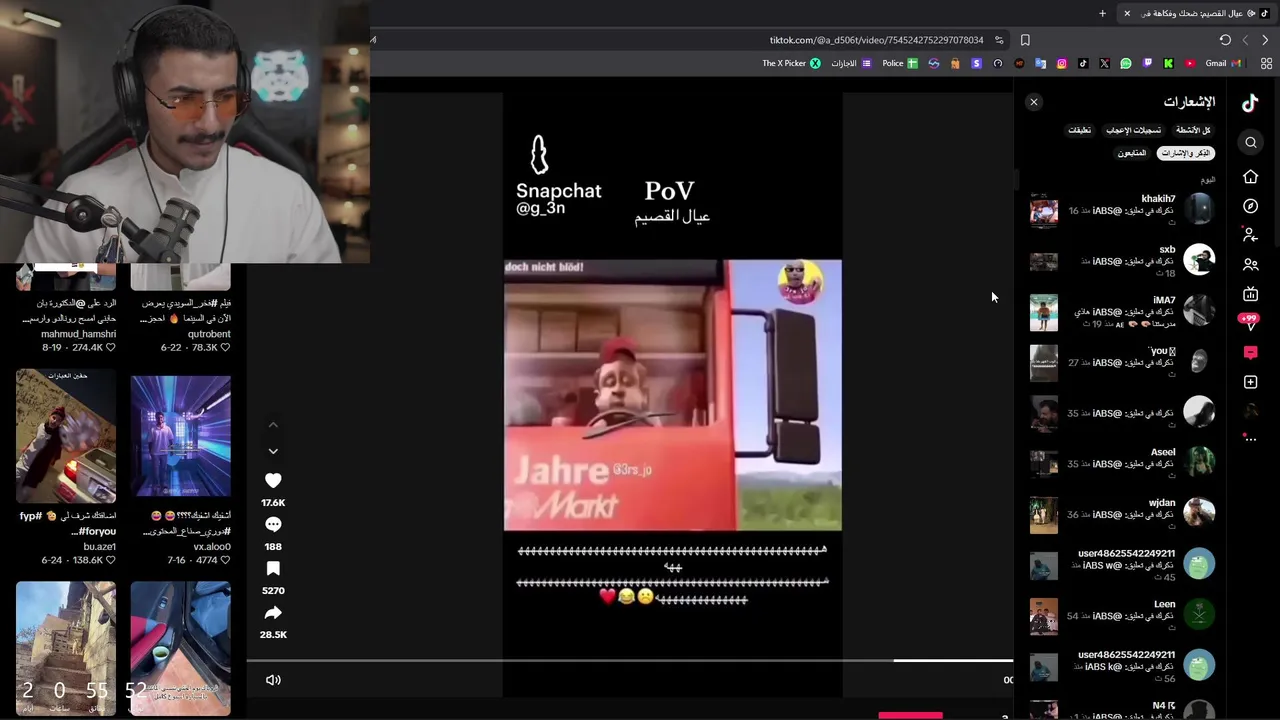Open the comments bubble showing 188

tap(273, 525)
